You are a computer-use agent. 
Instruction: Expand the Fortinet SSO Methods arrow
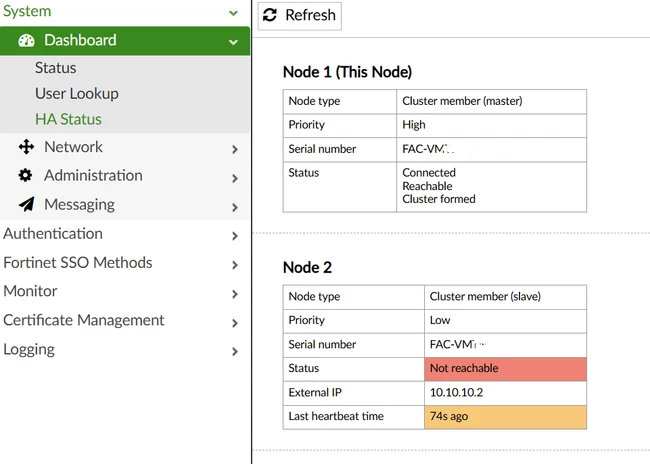tap(235, 265)
